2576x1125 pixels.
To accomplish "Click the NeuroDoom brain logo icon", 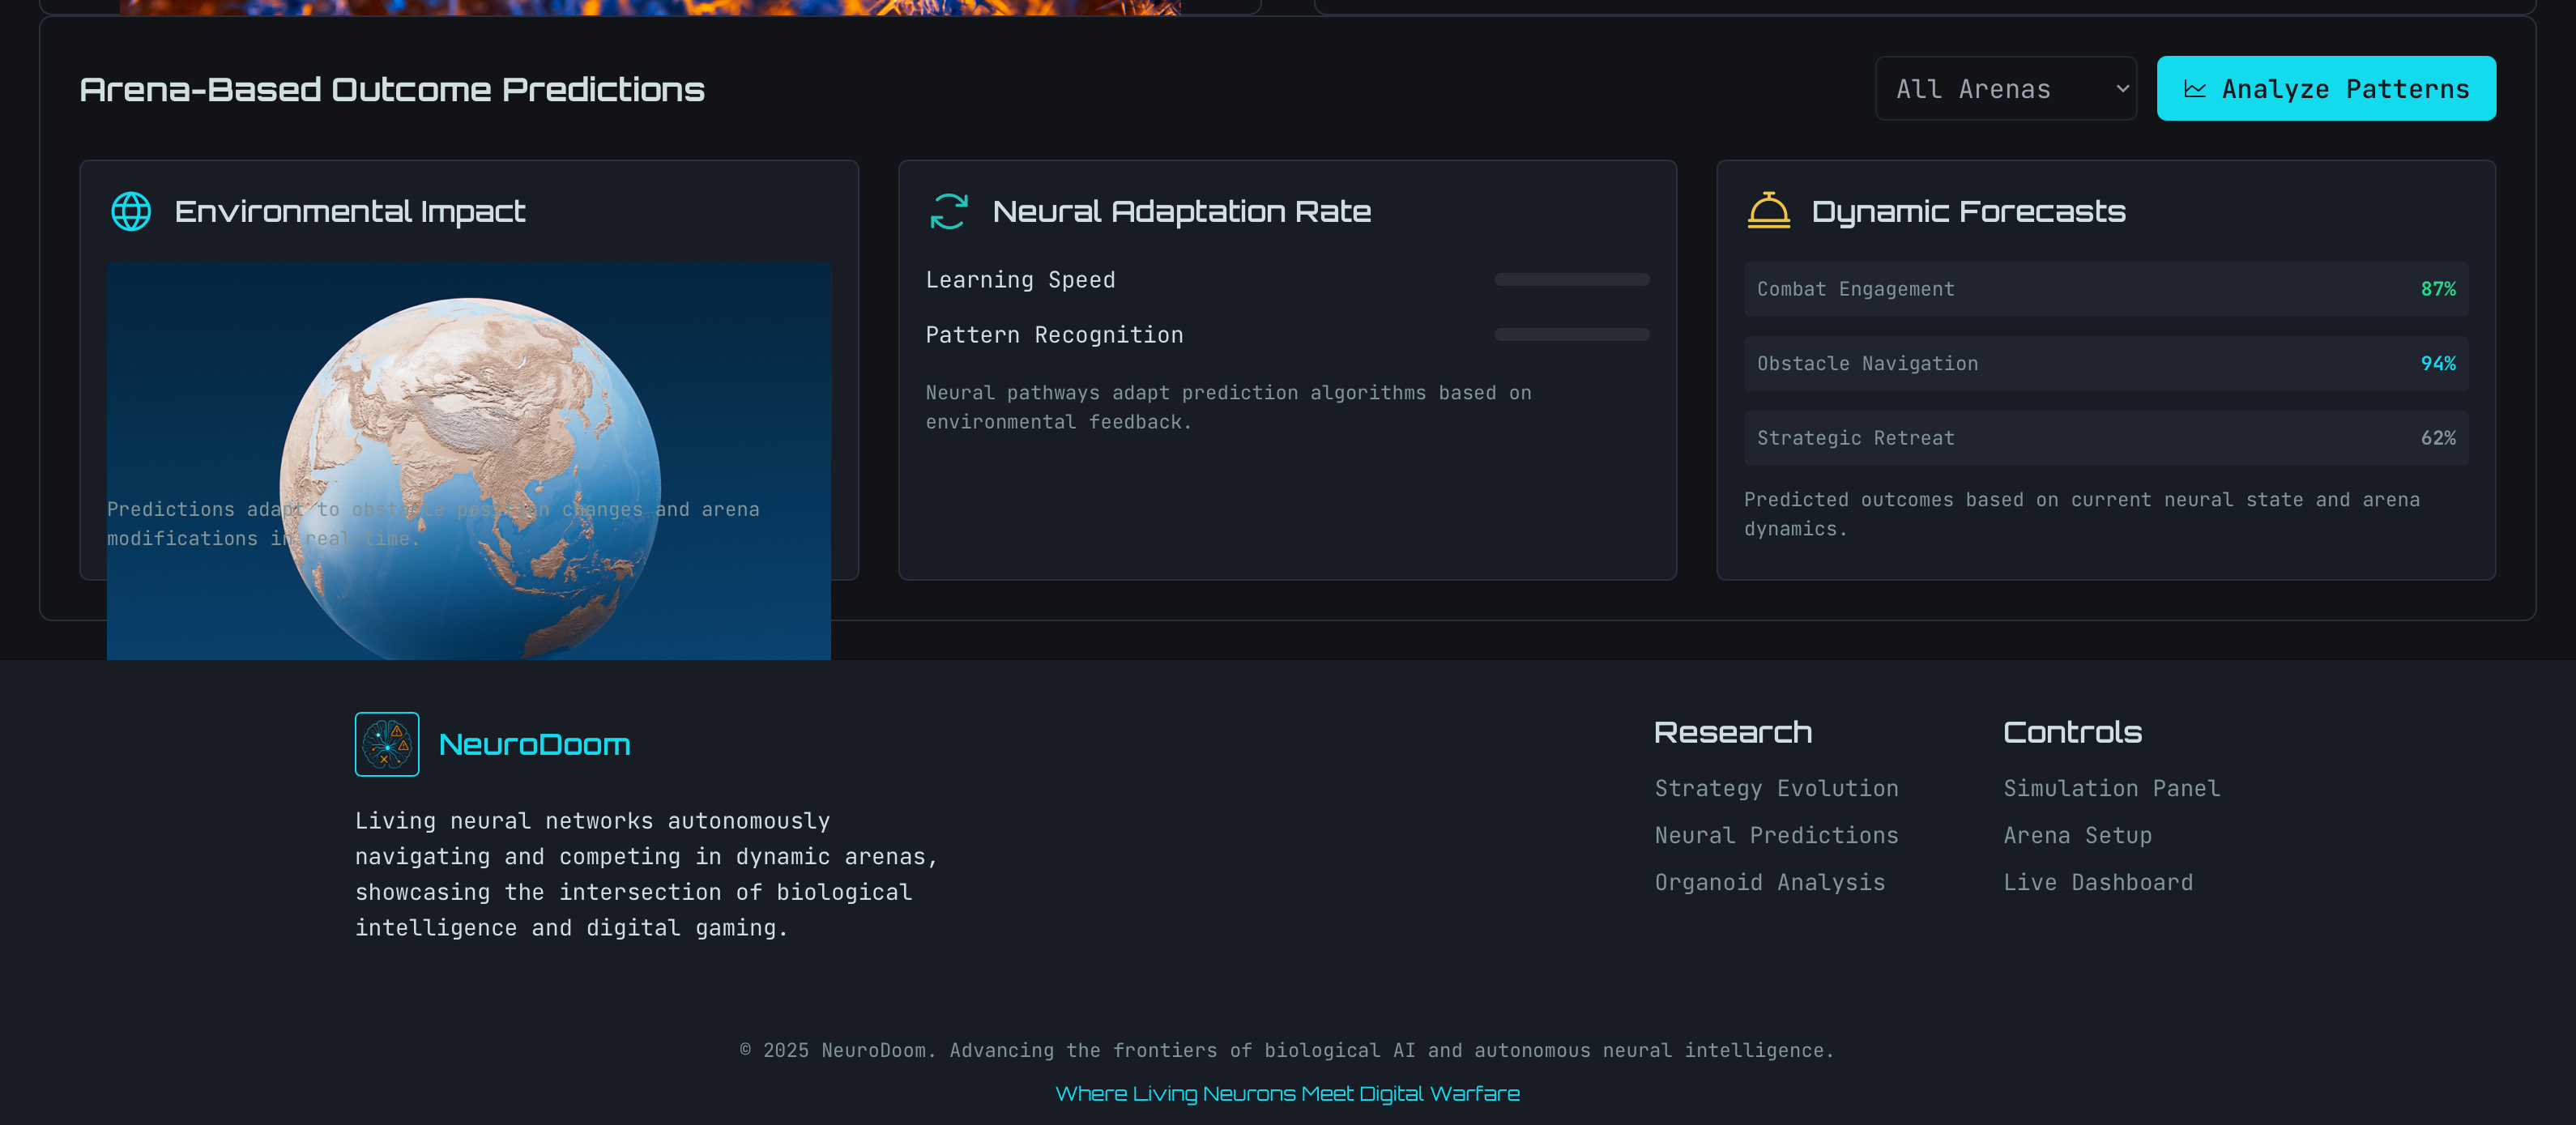I will (x=387, y=744).
